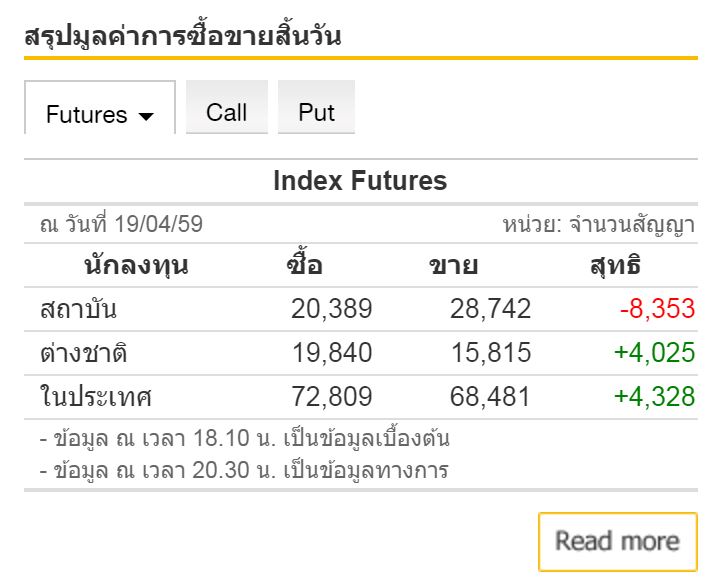
Task: Click the ขาย column header
Action: click(453, 266)
